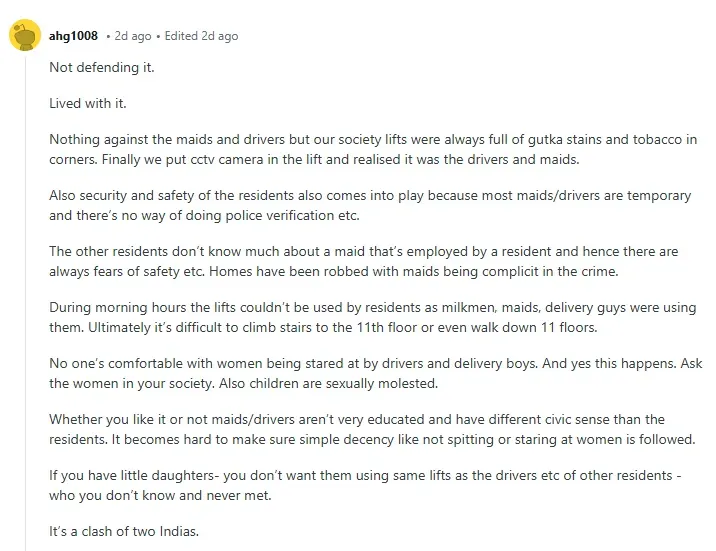Click the line mentioning cctv camera in the lift
The image size is (716, 551).
314,160
